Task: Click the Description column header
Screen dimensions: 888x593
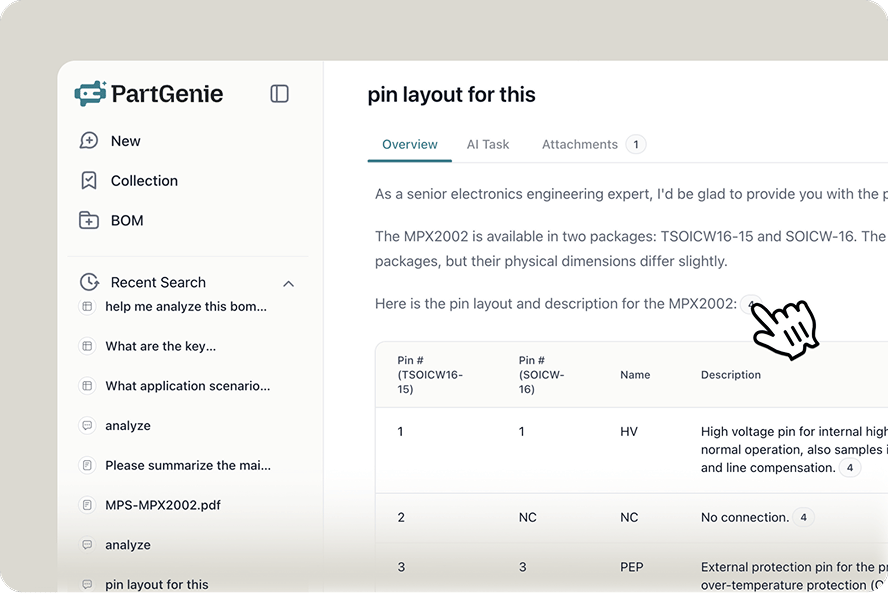Action: [731, 374]
